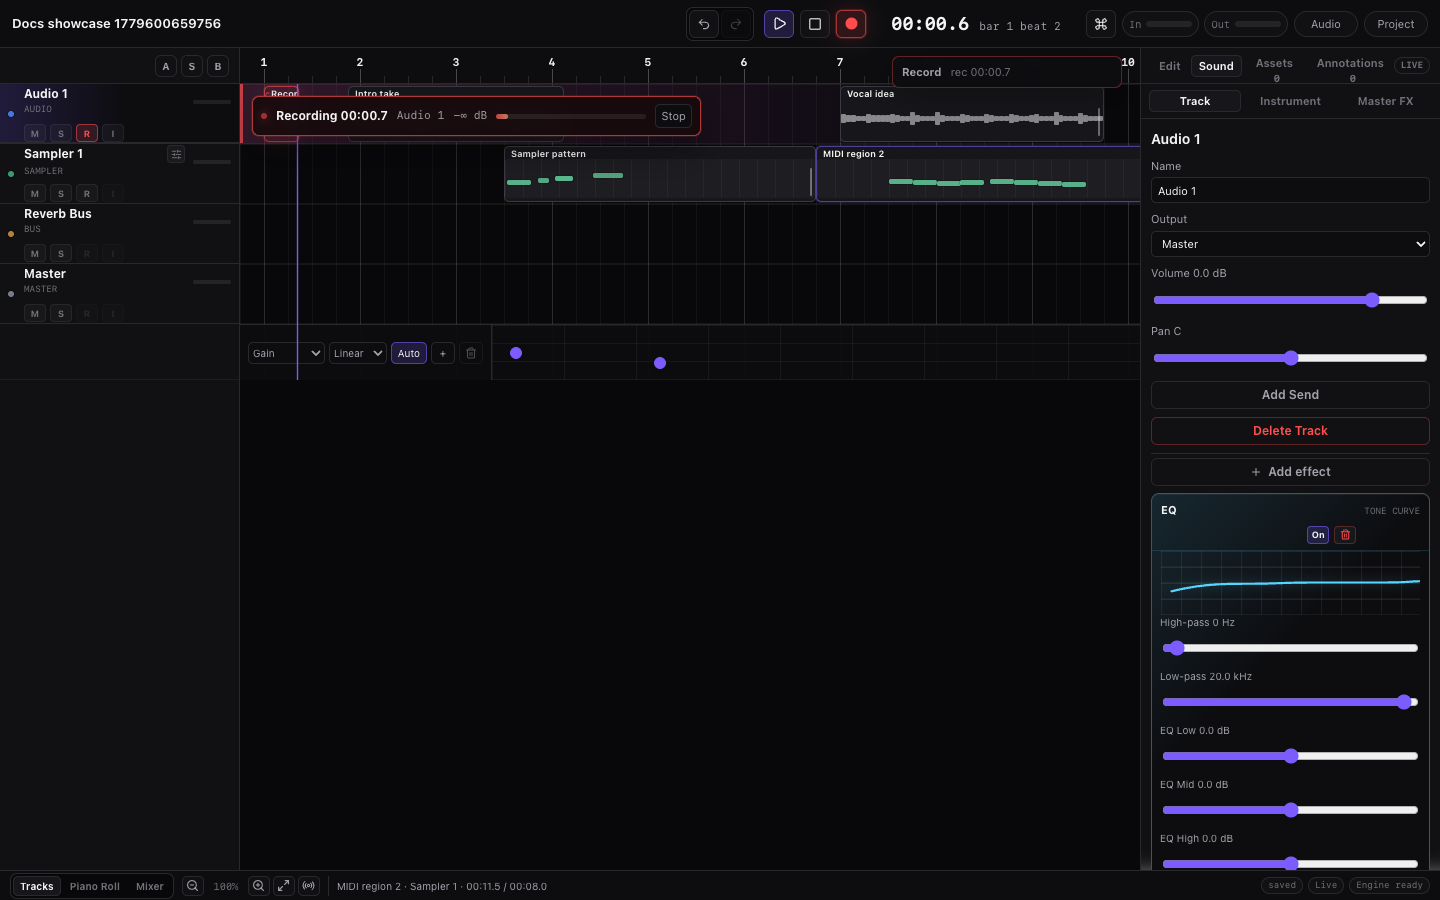Switch to the Piano Roll view
The width and height of the screenshot is (1440, 900).
click(95, 886)
